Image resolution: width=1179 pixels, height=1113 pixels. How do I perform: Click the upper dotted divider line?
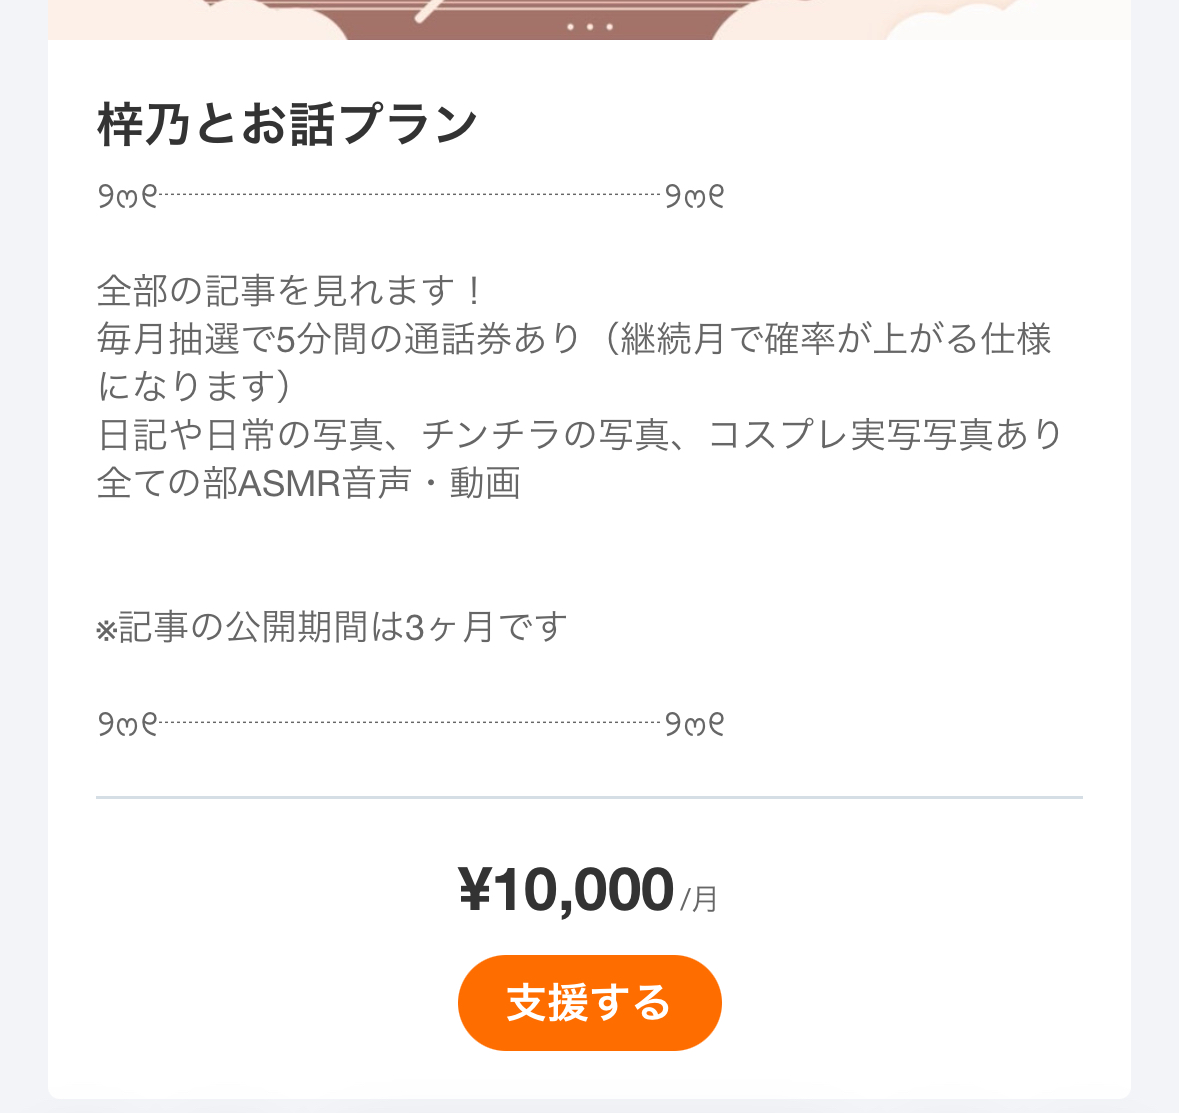[410, 195]
